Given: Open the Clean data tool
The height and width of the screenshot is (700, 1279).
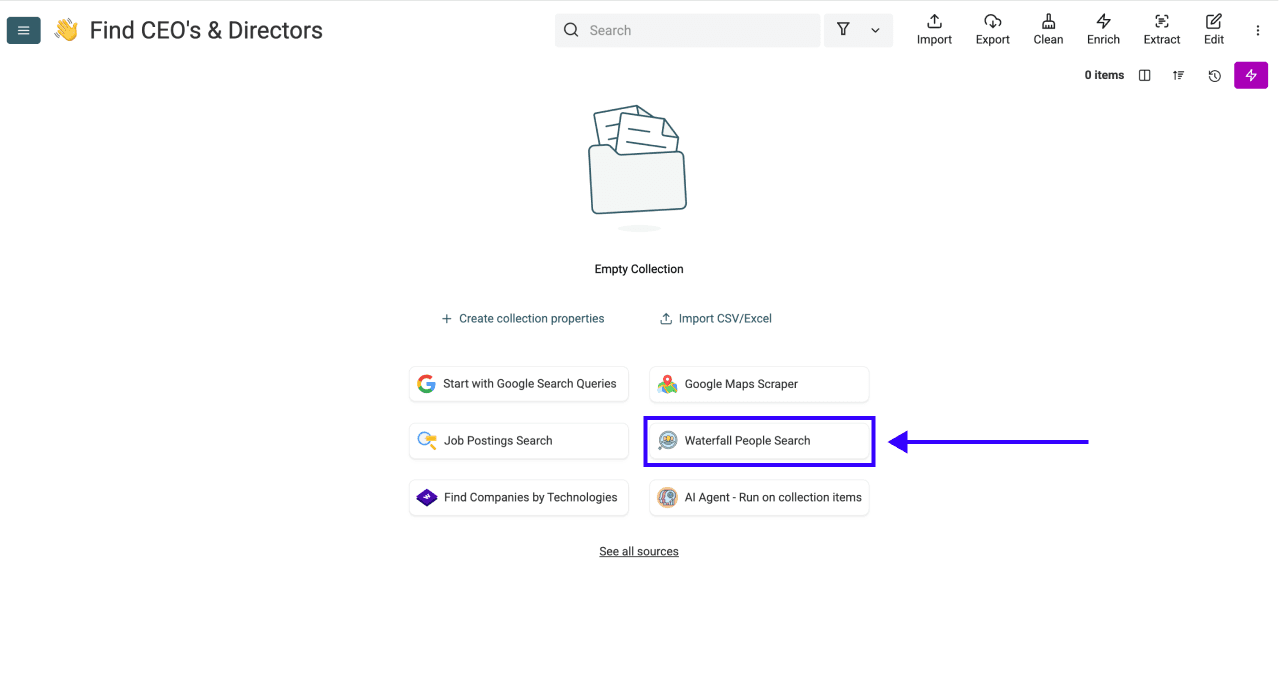Looking at the screenshot, I should (x=1047, y=29).
